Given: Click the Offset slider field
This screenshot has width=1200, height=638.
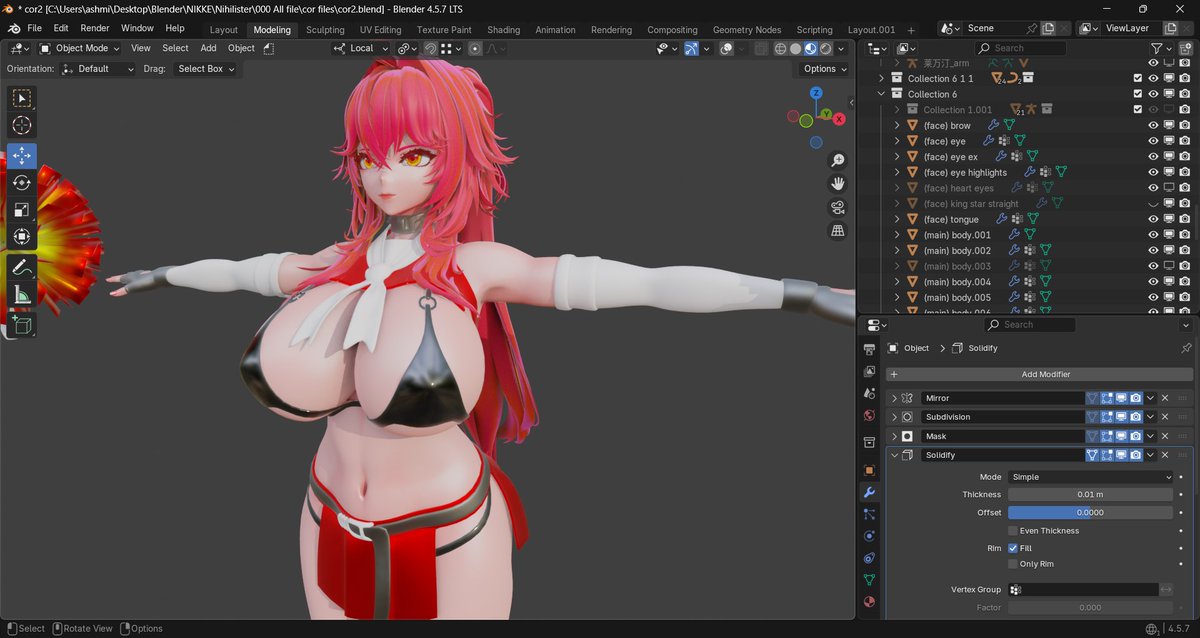Looking at the screenshot, I should pyautogui.click(x=1090, y=512).
